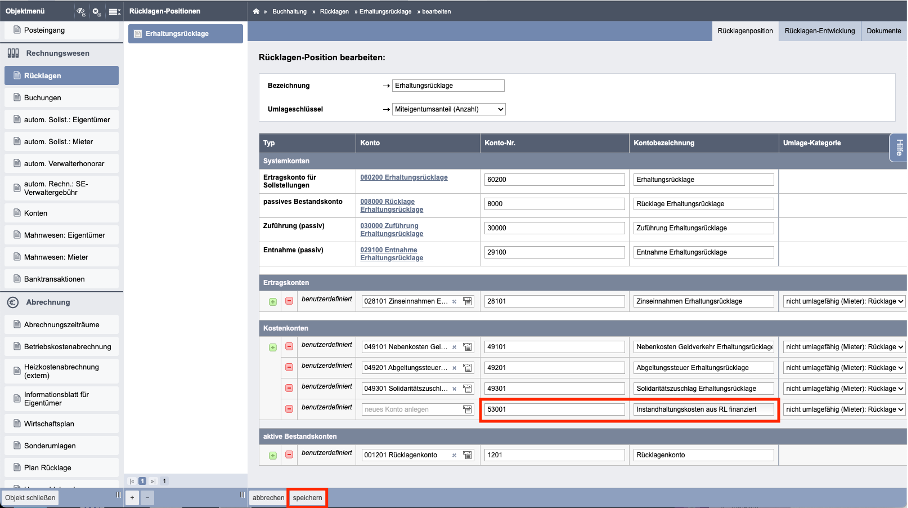Click Rücklagen in the breadcrumb
The image size is (908, 508).
pos(334,12)
